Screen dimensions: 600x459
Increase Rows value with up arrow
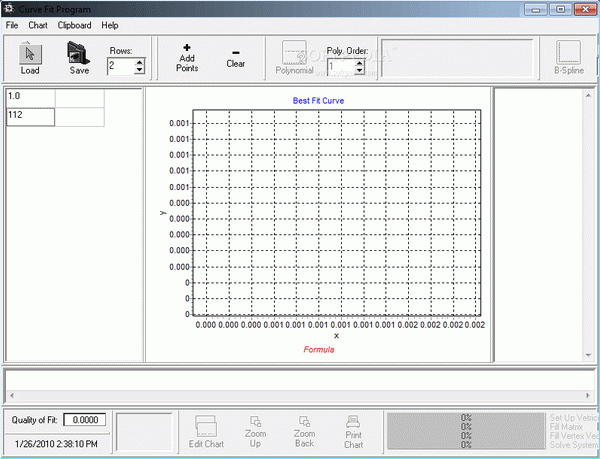click(139, 63)
